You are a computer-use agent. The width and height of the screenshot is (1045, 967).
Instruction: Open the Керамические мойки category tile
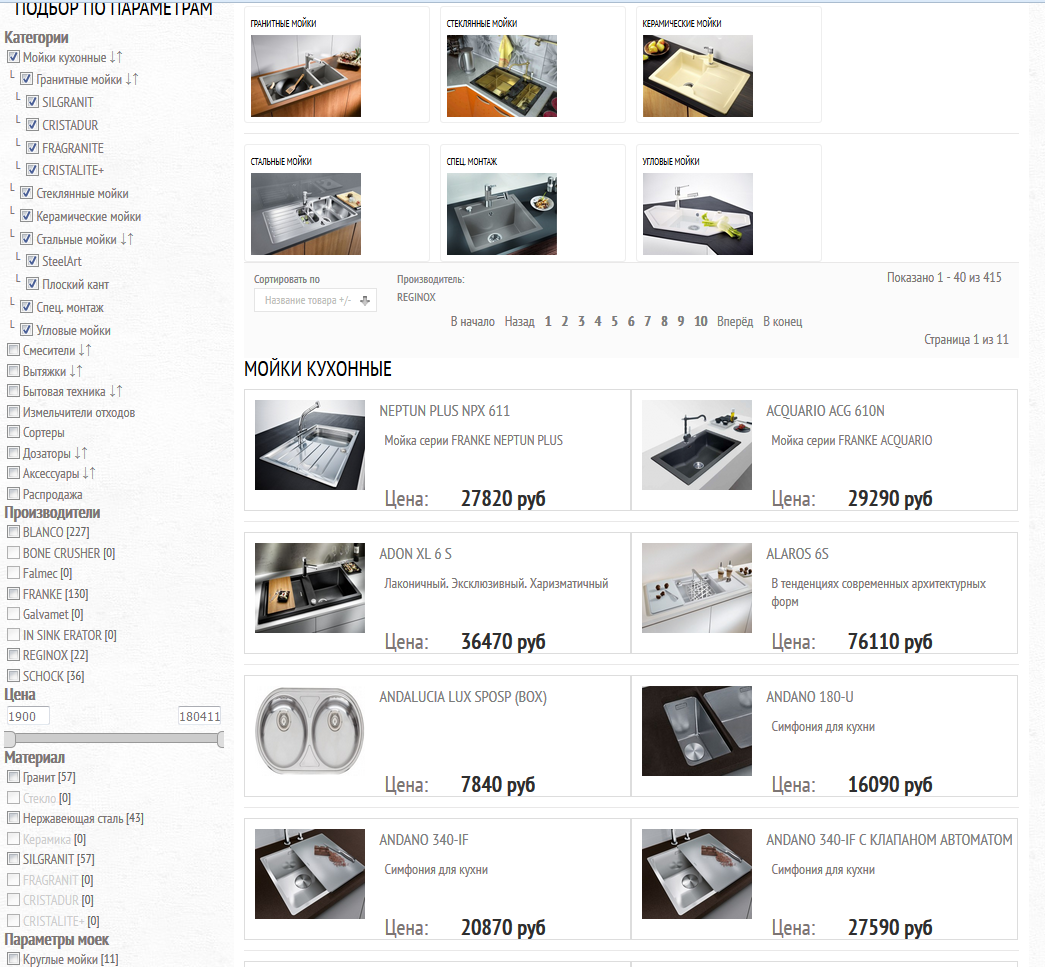(728, 65)
